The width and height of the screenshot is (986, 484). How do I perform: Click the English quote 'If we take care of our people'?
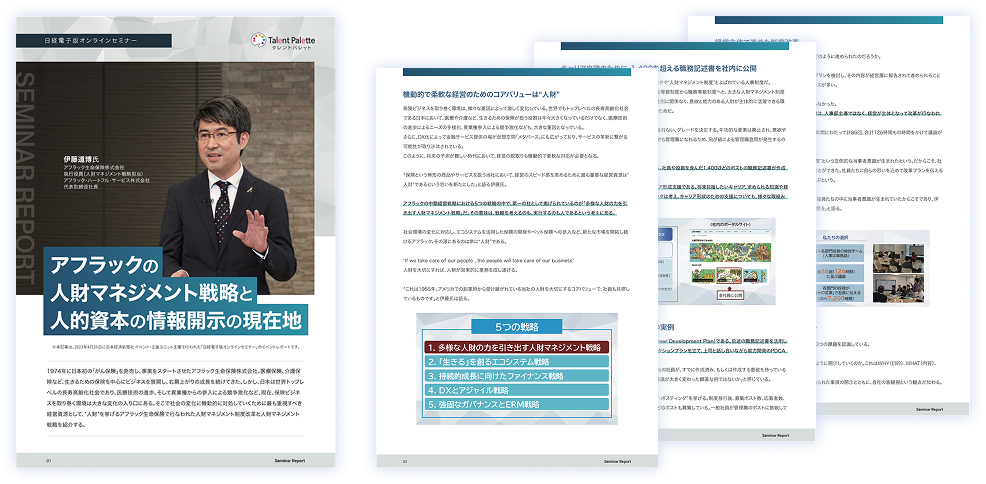[489, 260]
